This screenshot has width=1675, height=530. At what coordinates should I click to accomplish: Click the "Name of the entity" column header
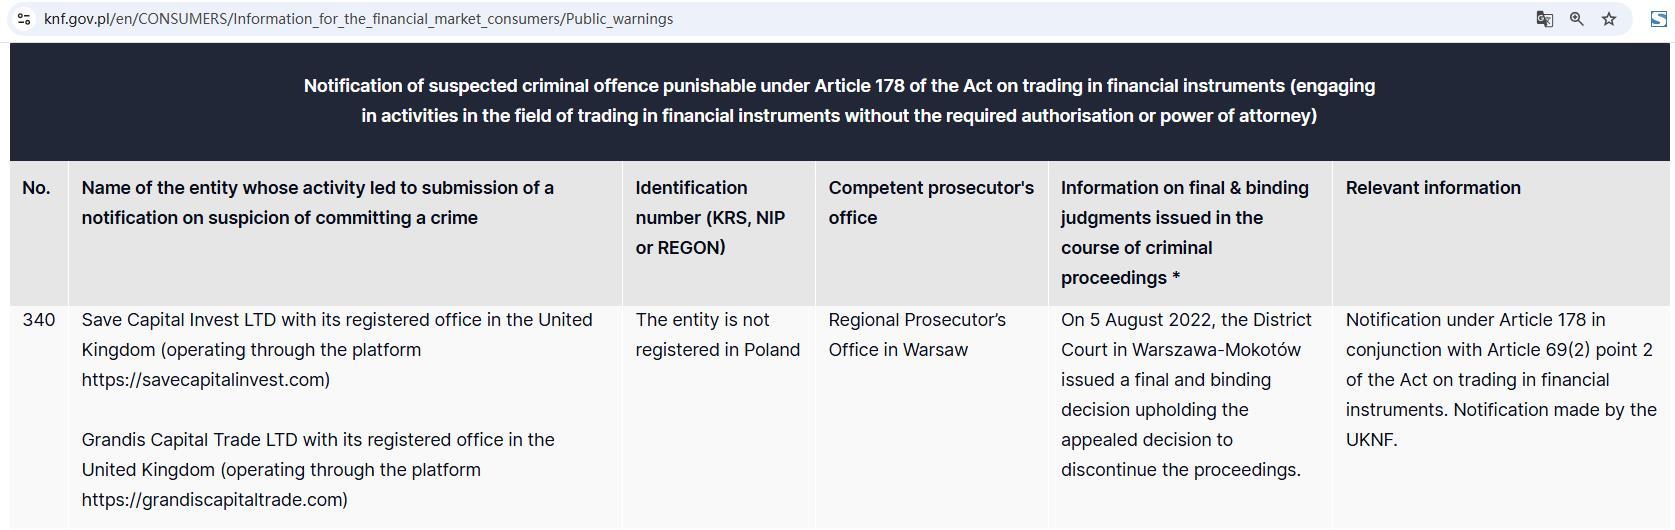(x=318, y=203)
